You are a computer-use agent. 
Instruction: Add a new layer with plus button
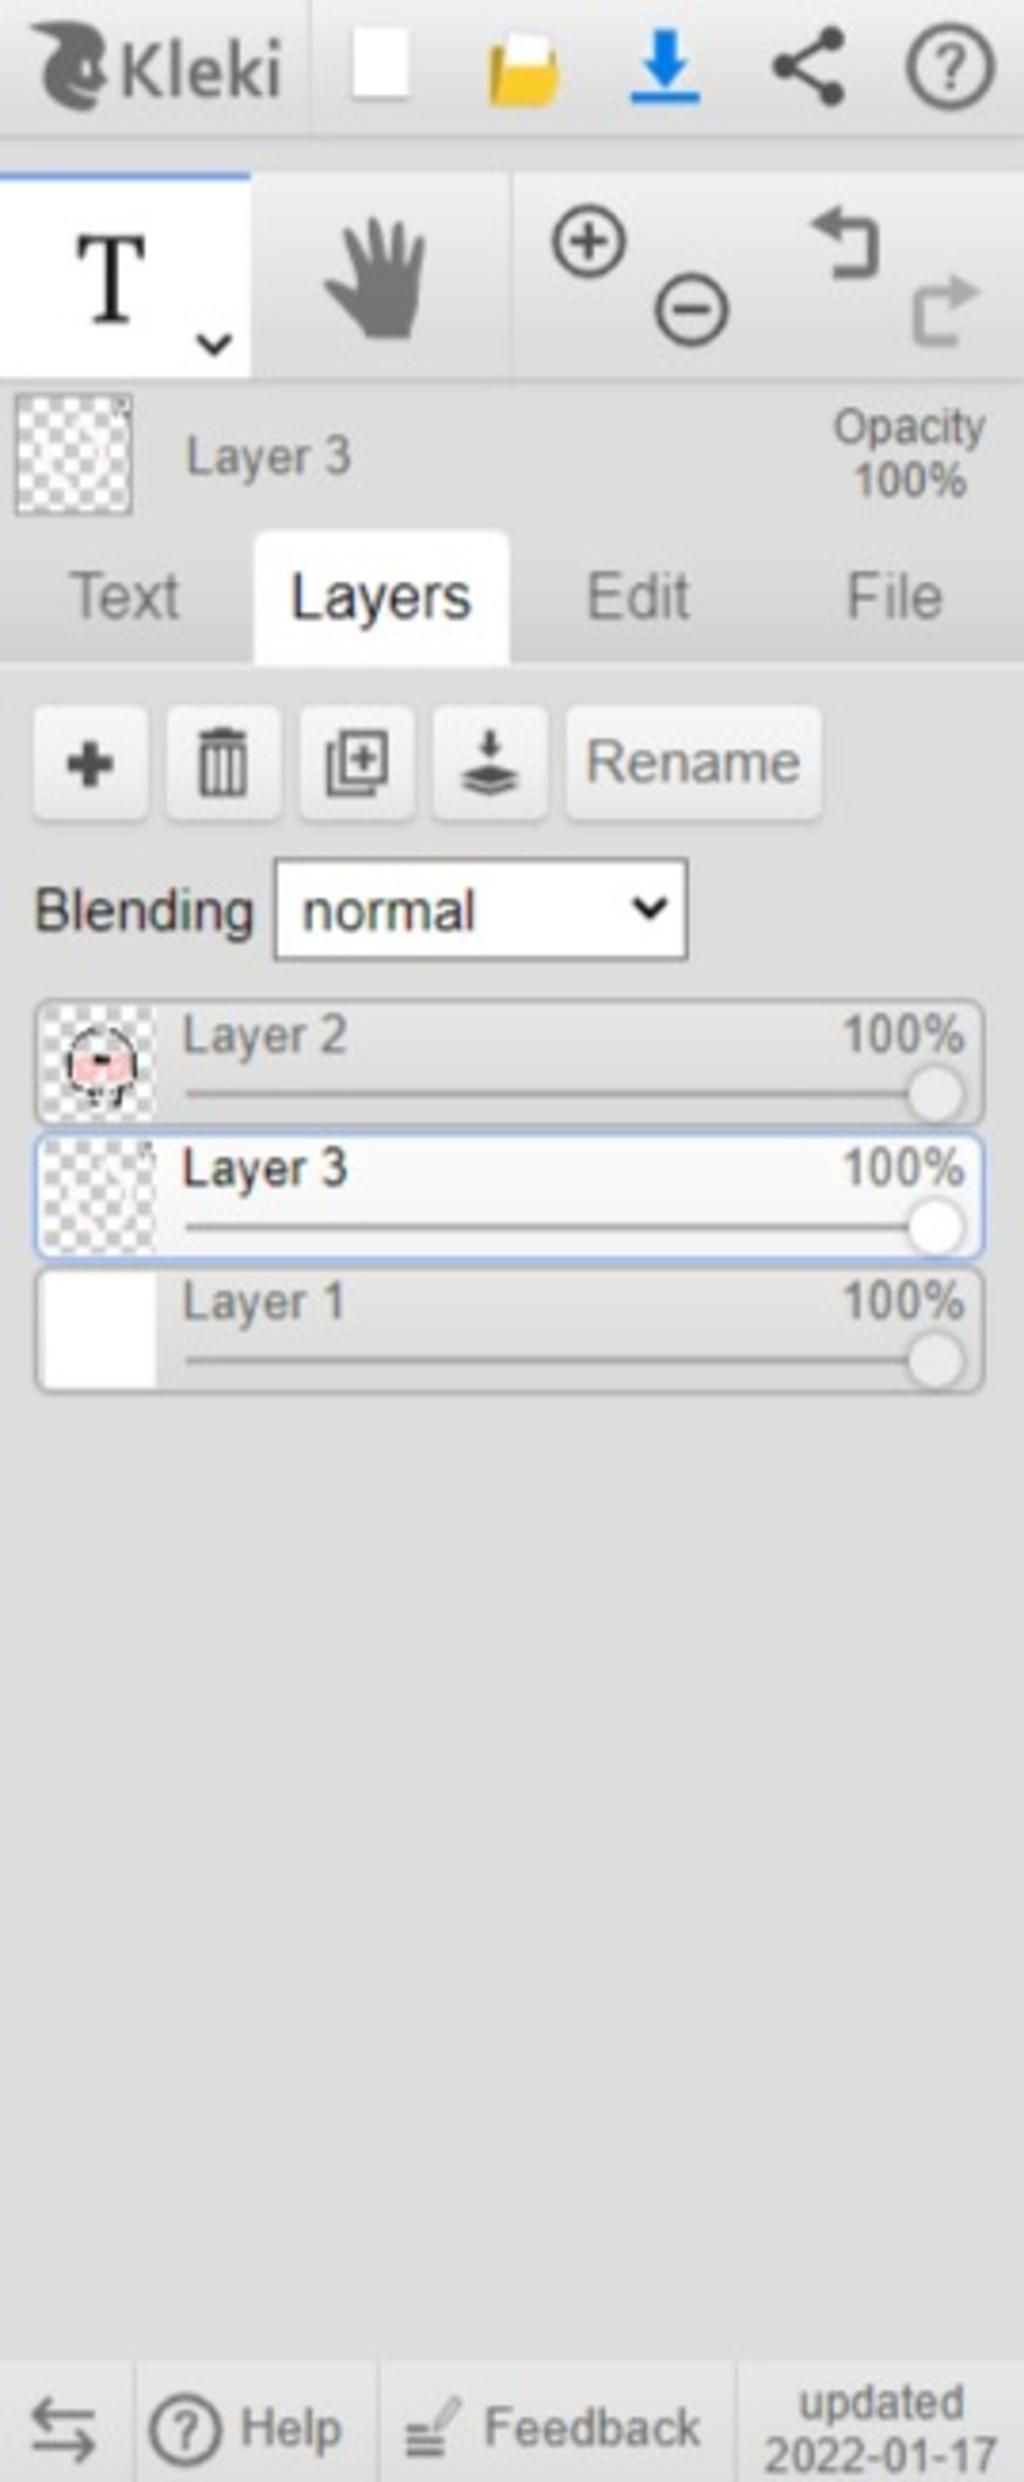pos(90,764)
